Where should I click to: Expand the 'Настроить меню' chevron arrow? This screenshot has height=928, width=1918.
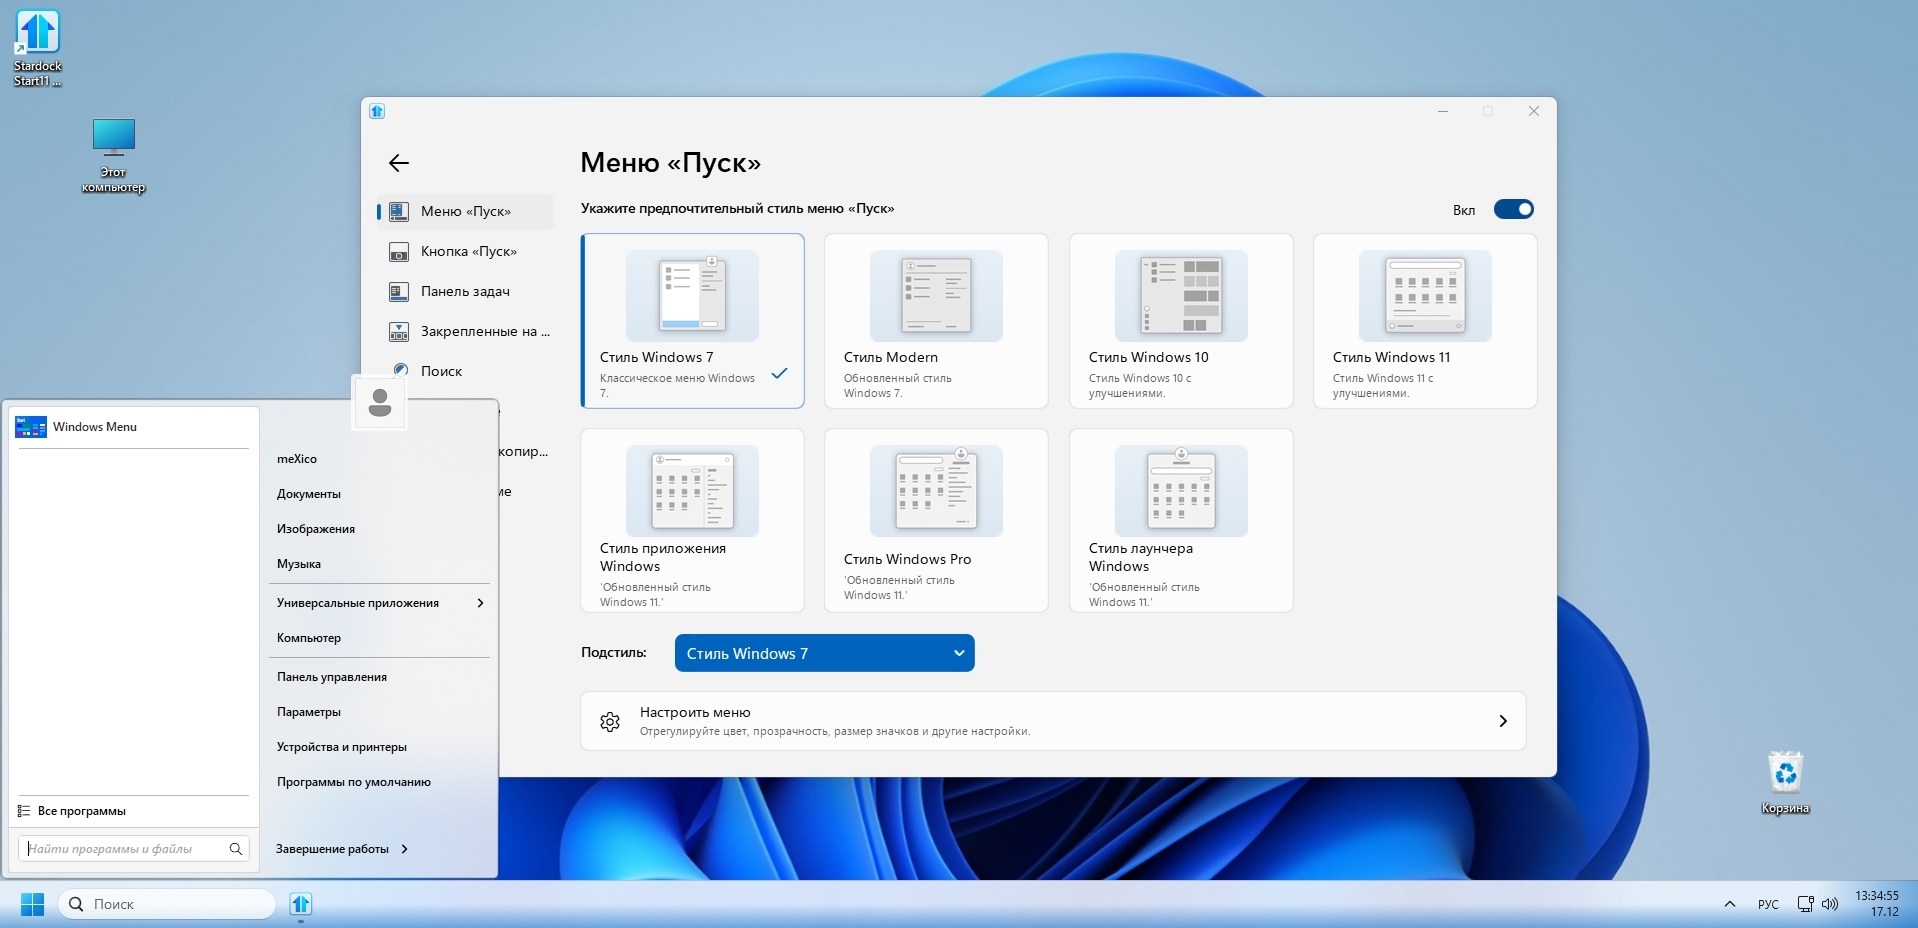tap(1502, 721)
